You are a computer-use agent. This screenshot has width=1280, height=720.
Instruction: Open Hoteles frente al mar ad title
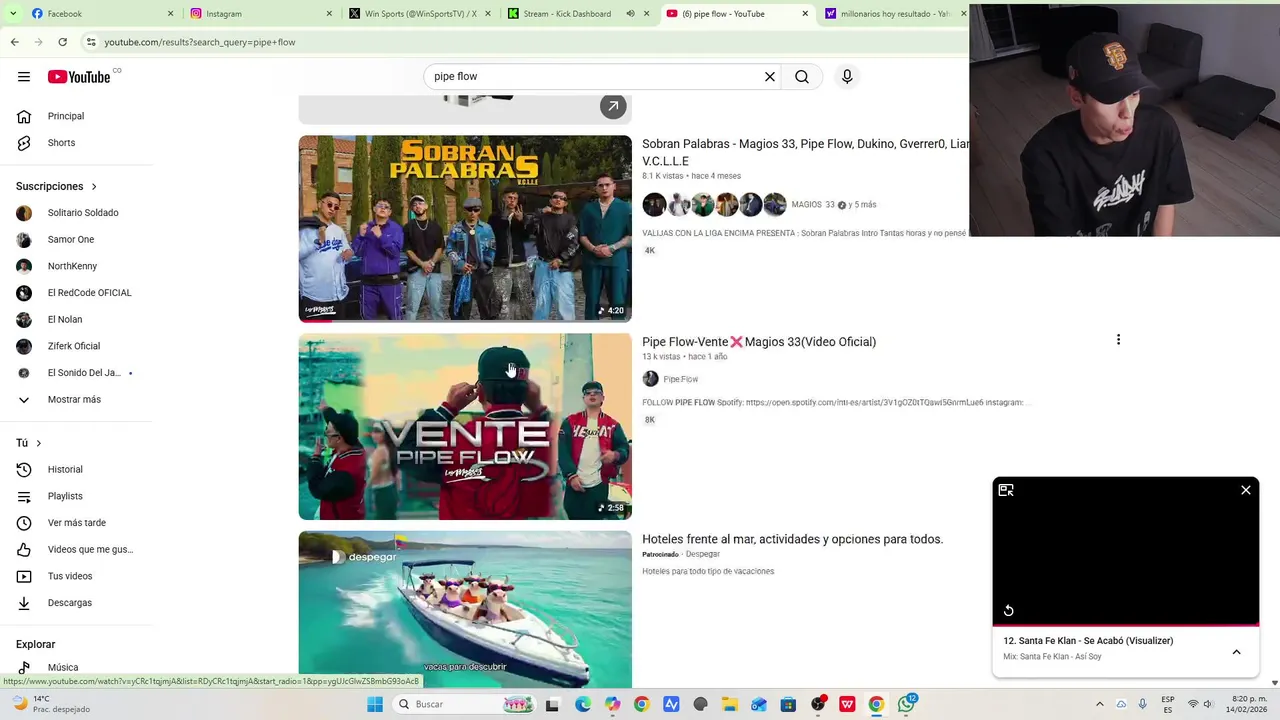pos(792,539)
